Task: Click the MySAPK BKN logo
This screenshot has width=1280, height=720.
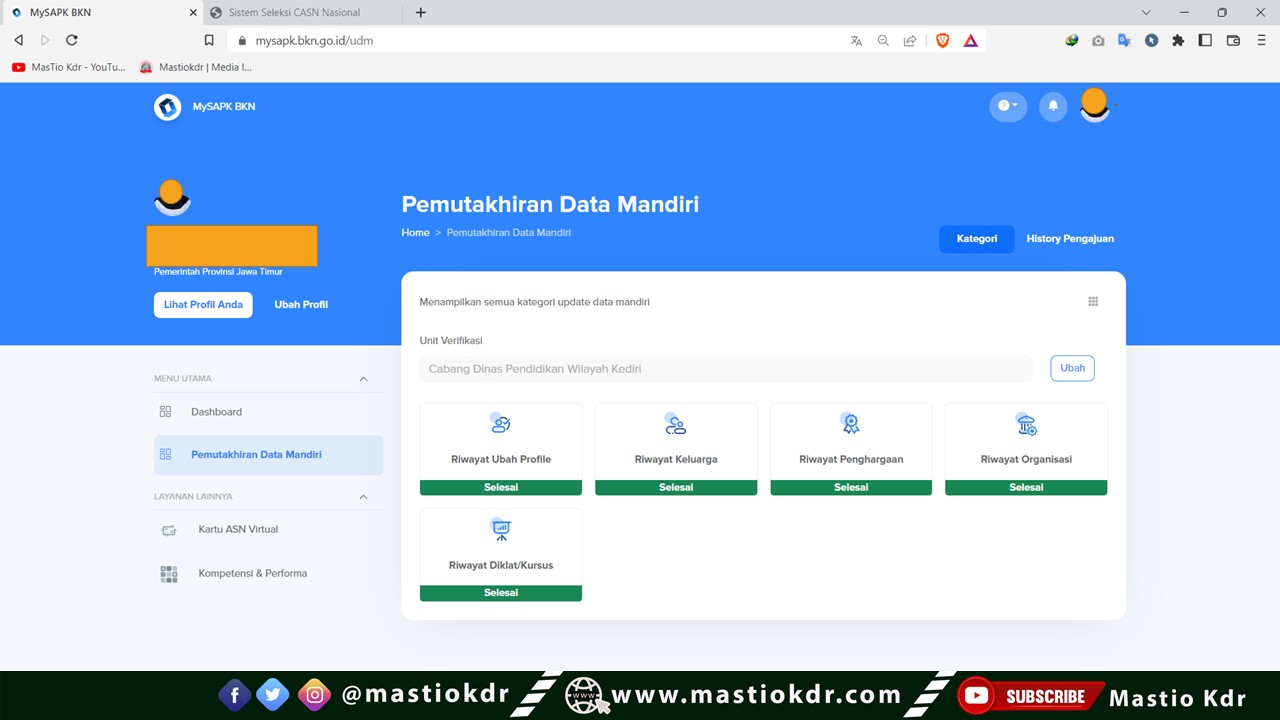Action: pos(167,106)
